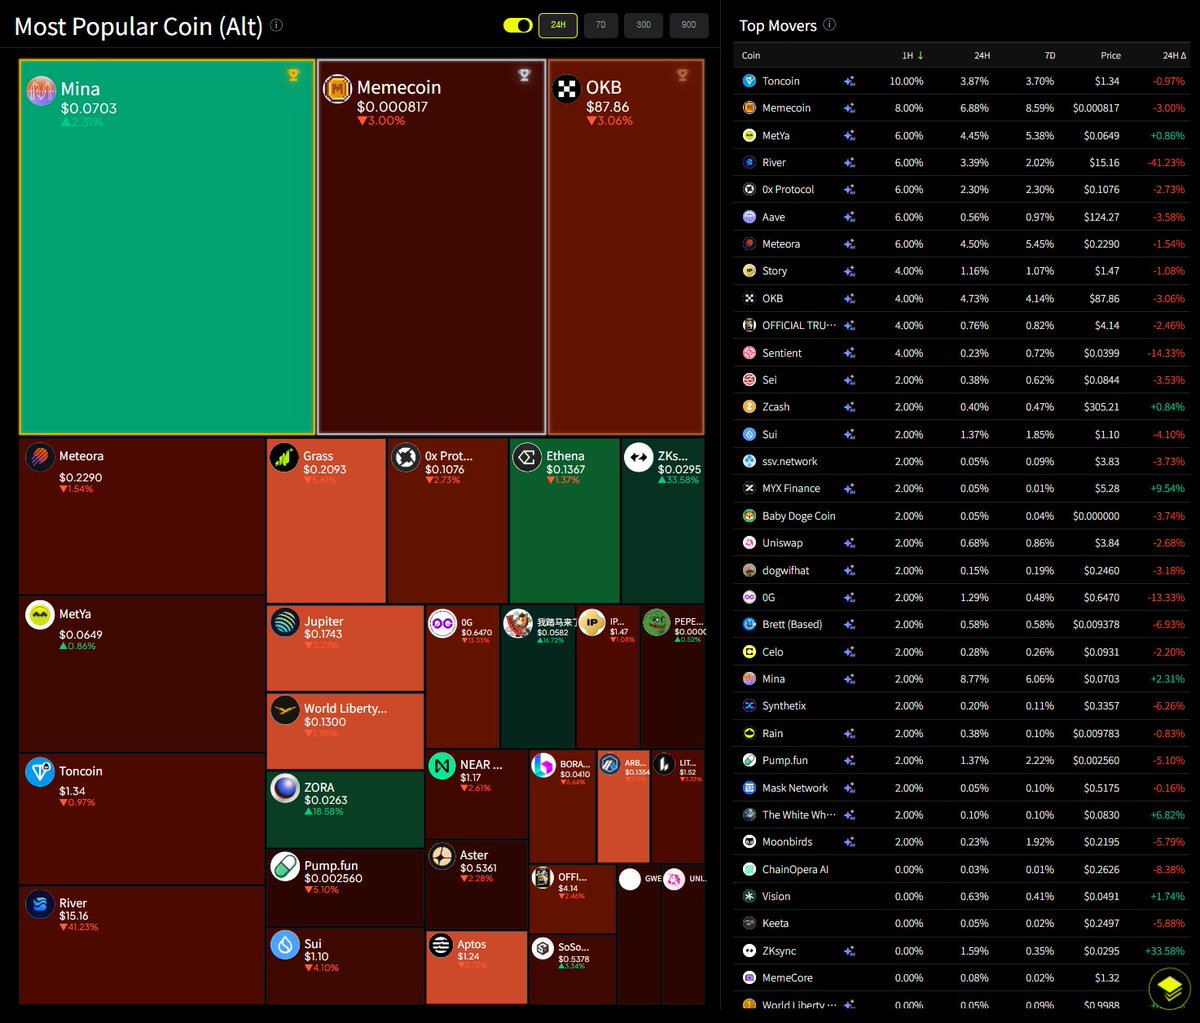Click the sparkle icon in ZKsync row
1200x1023 pixels.
[849, 951]
